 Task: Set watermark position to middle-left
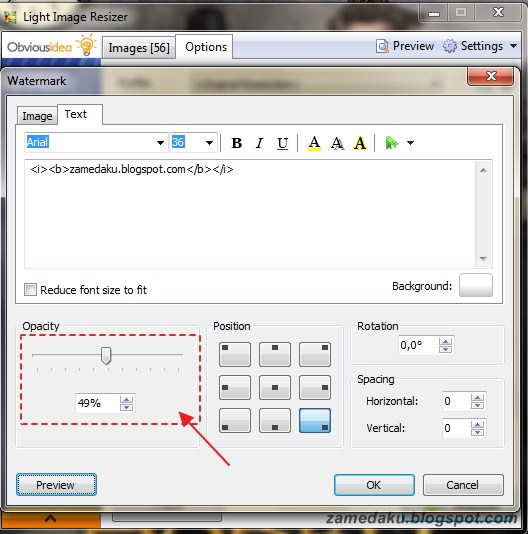235,387
